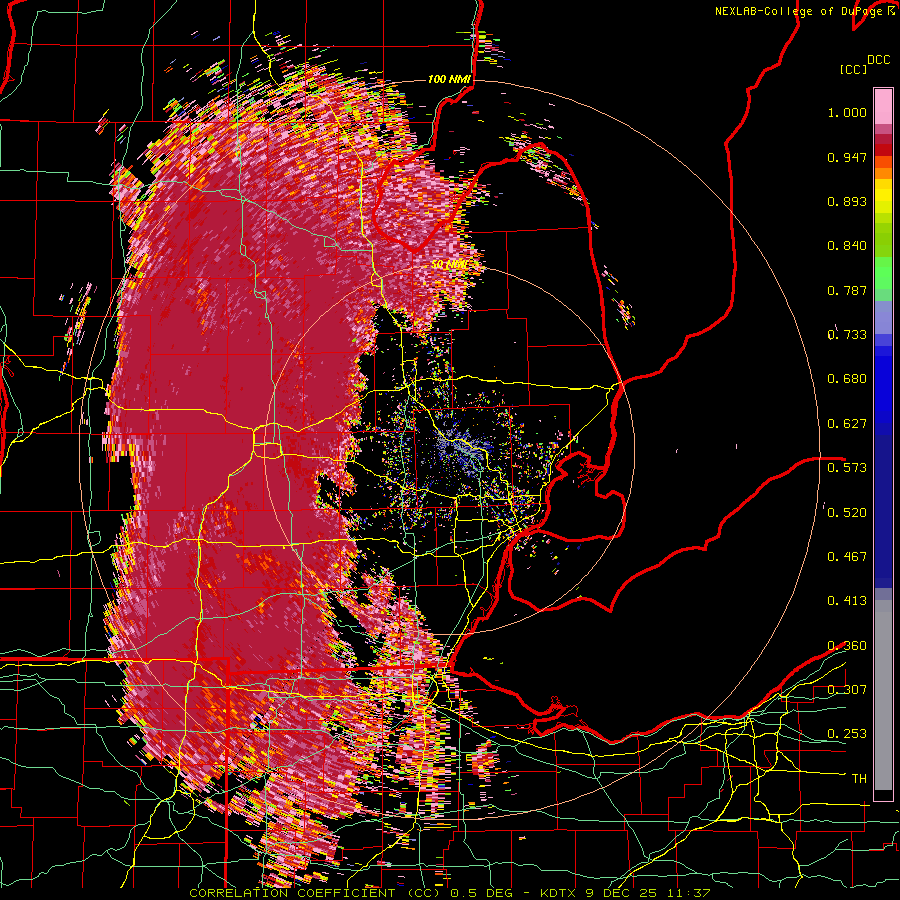Viewport: 900px width, 900px height.
Task: Click the 0.840 scale value
Action: point(847,246)
